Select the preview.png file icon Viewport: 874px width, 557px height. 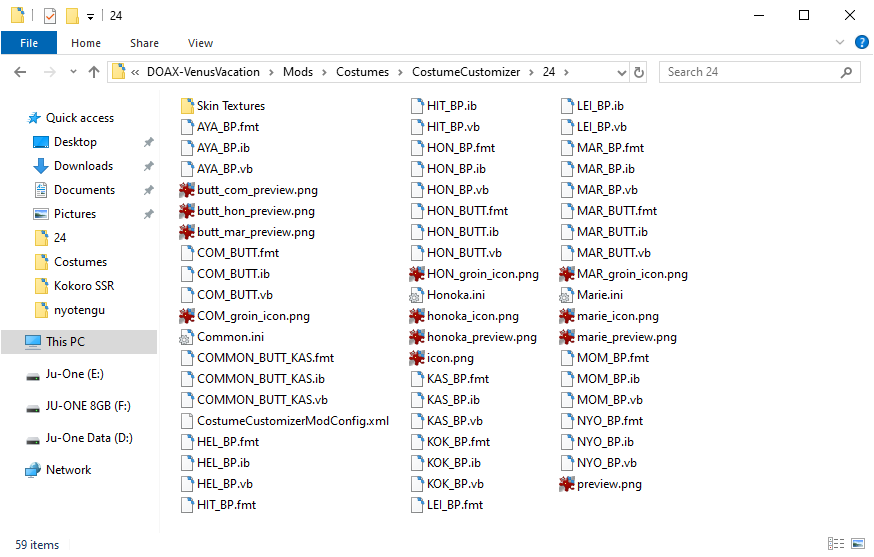567,484
